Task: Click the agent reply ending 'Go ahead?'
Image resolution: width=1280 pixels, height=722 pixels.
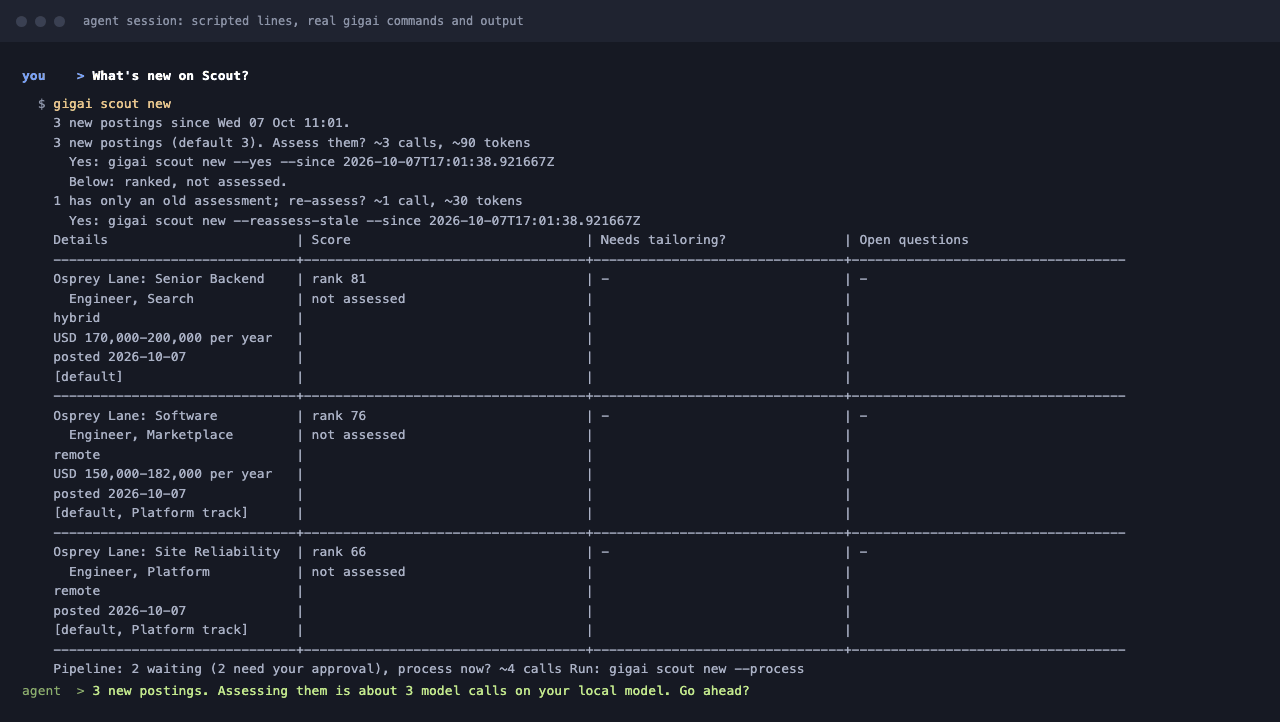Action: 421,691
